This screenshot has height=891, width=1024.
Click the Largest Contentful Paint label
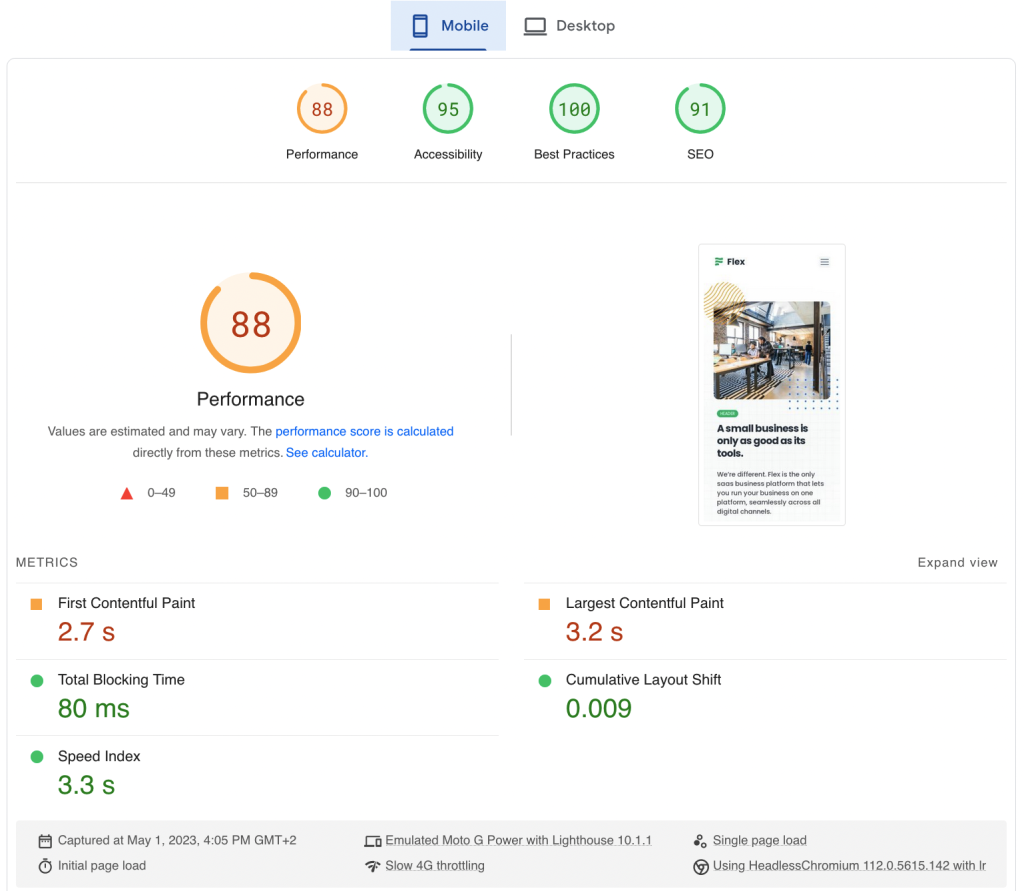tap(645, 603)
